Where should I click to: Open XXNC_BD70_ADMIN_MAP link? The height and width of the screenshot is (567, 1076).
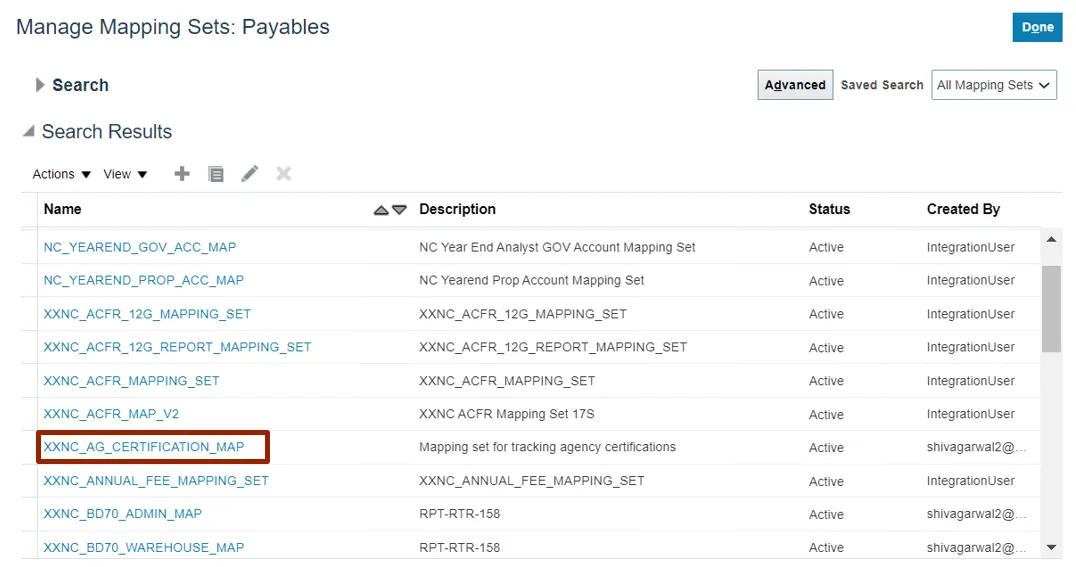pos(123,514)
